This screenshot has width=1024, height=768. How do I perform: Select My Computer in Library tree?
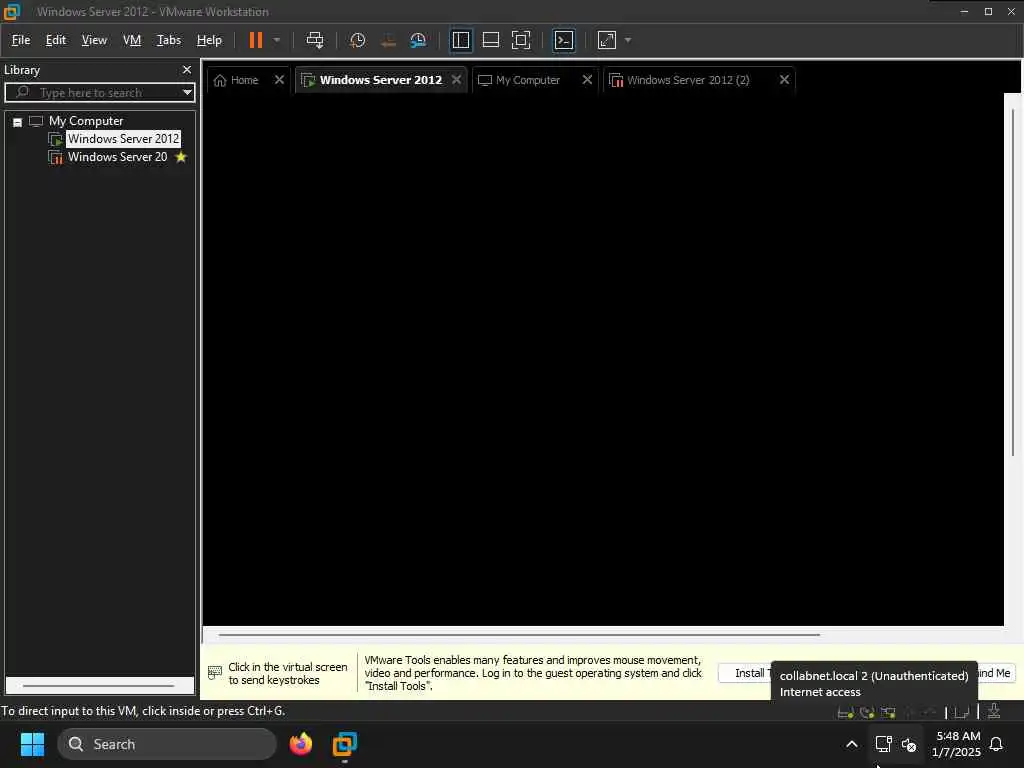click(86, 121)
